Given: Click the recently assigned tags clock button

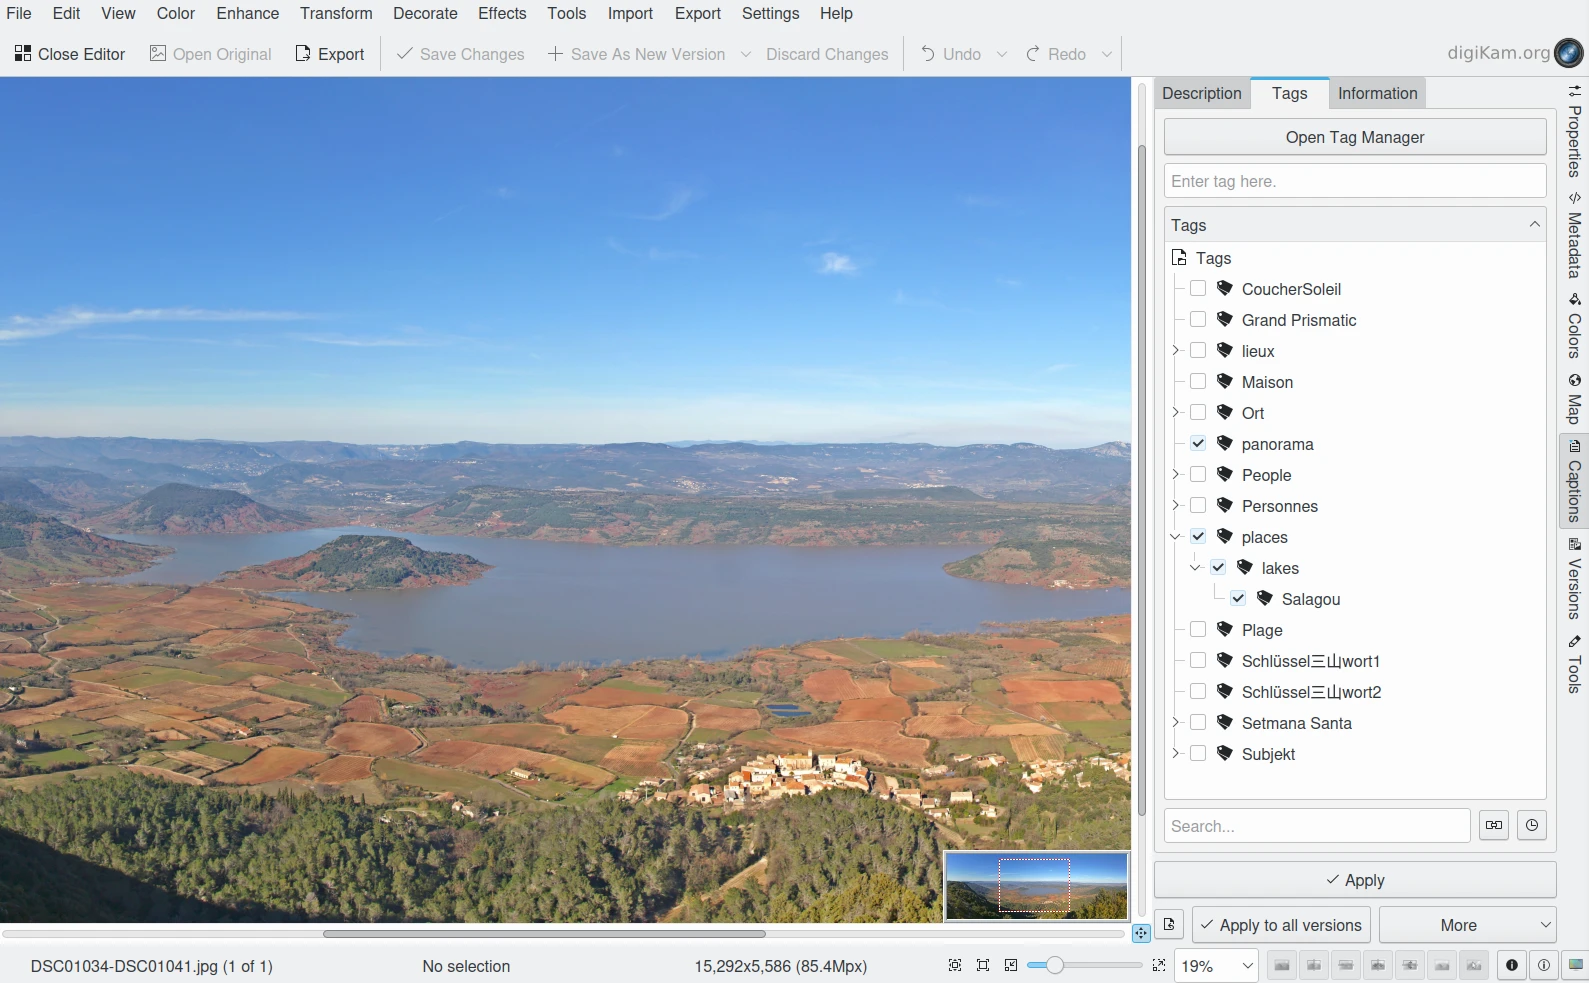Looking at the screenshot, I should (x=1531, y=826).
